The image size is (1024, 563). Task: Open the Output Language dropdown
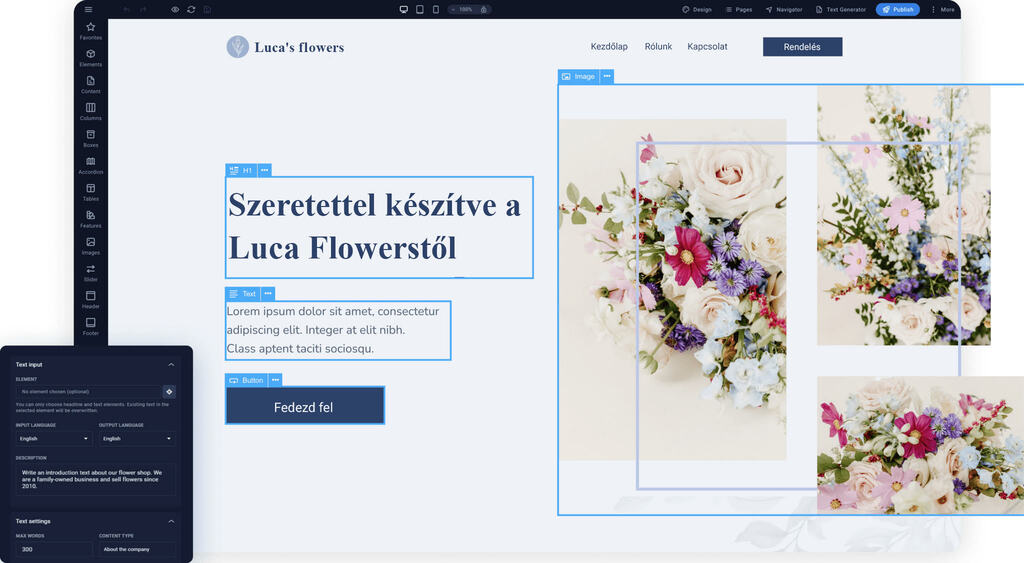point(137,438)
